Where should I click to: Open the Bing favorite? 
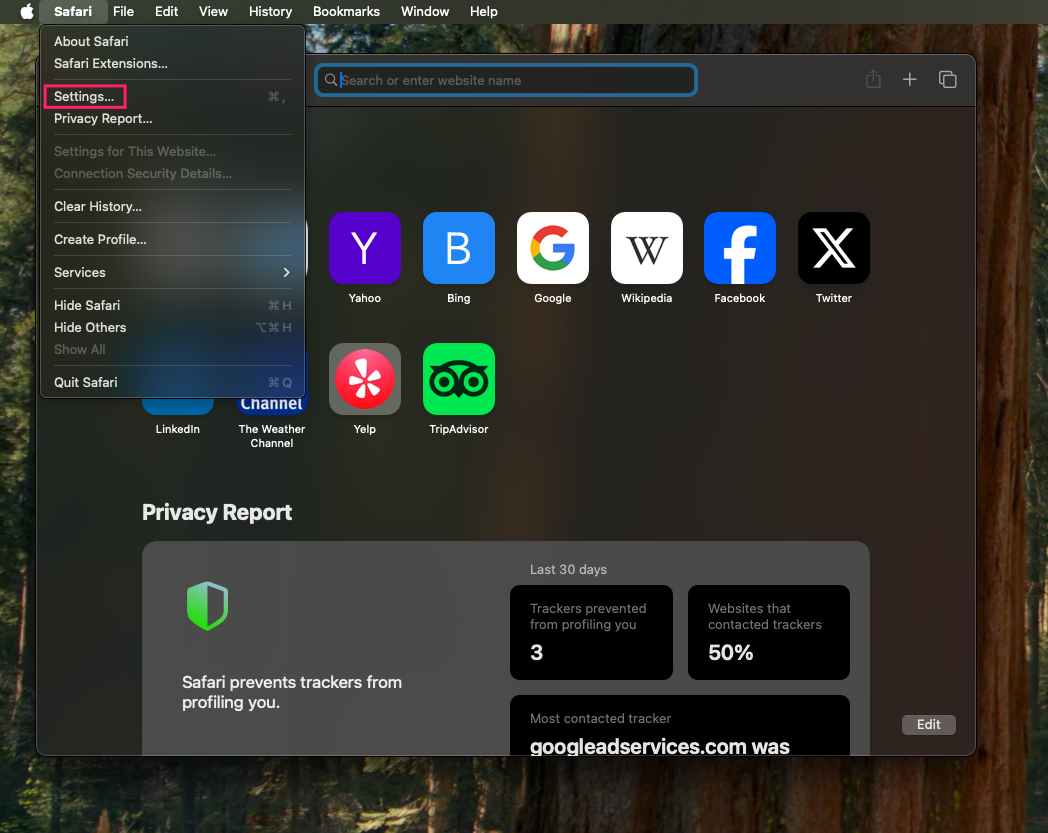pyautogui.click(x=458, y=248)
